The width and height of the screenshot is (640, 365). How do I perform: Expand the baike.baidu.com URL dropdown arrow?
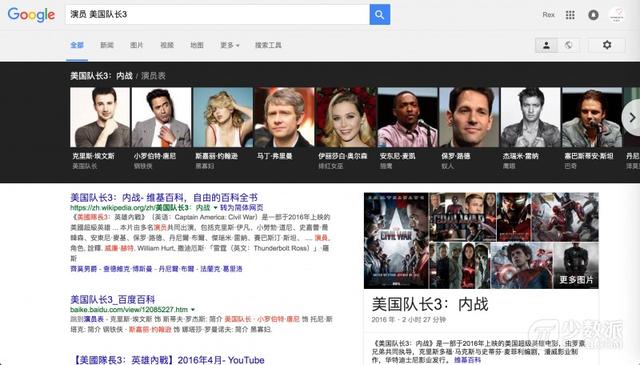(193, 309)
